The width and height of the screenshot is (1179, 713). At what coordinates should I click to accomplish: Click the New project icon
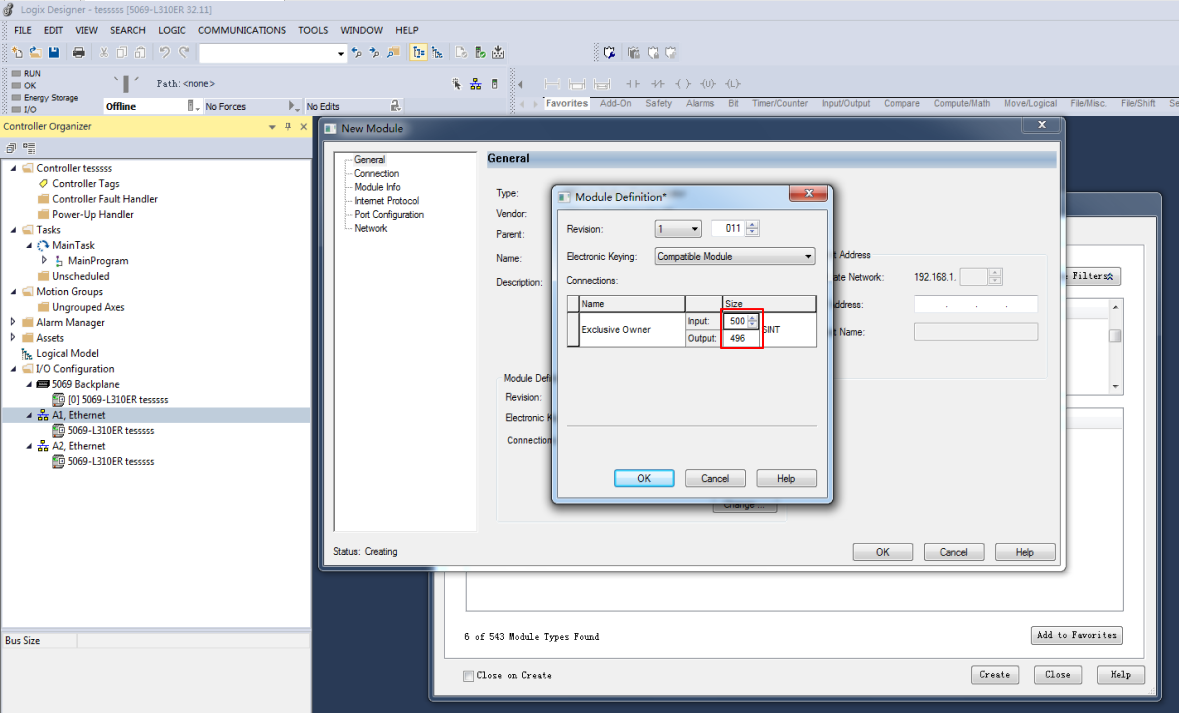[17, 53]
